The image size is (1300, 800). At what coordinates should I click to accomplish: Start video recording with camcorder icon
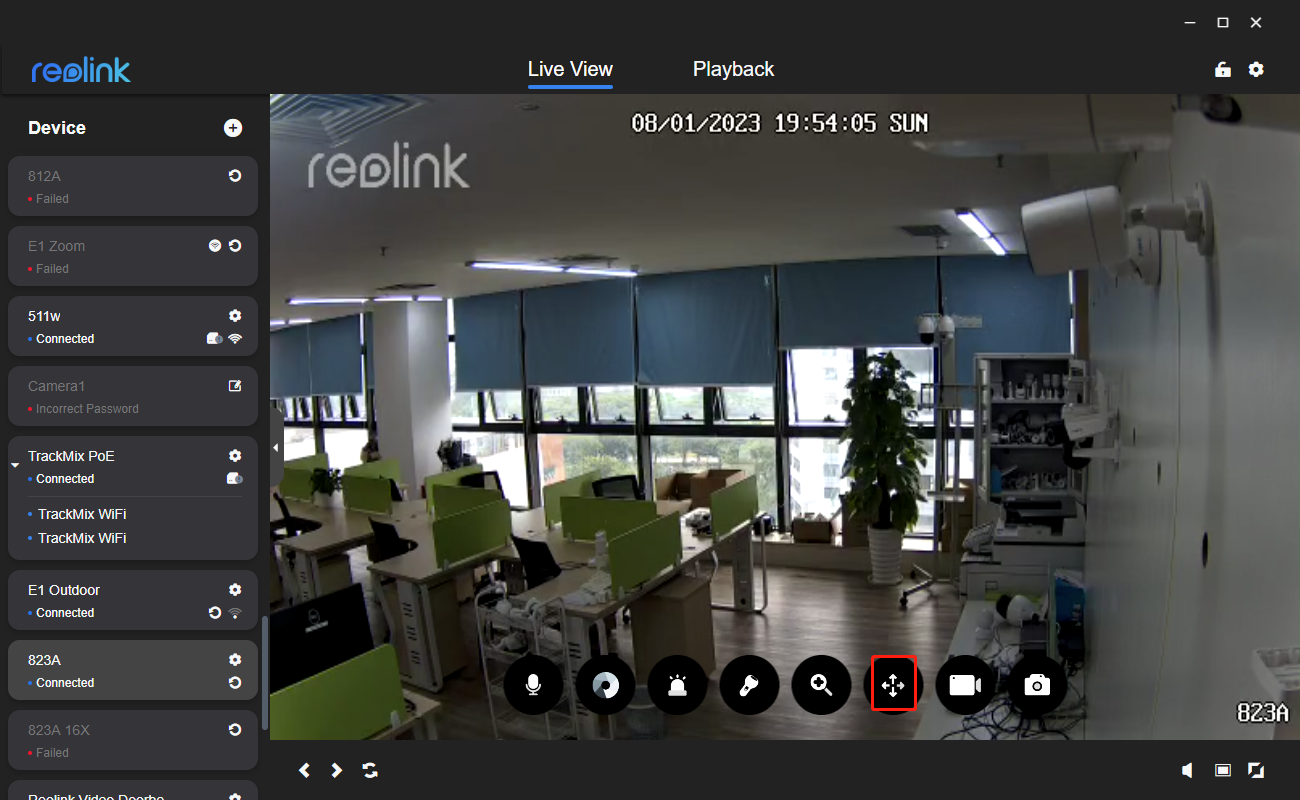(965, 685)
